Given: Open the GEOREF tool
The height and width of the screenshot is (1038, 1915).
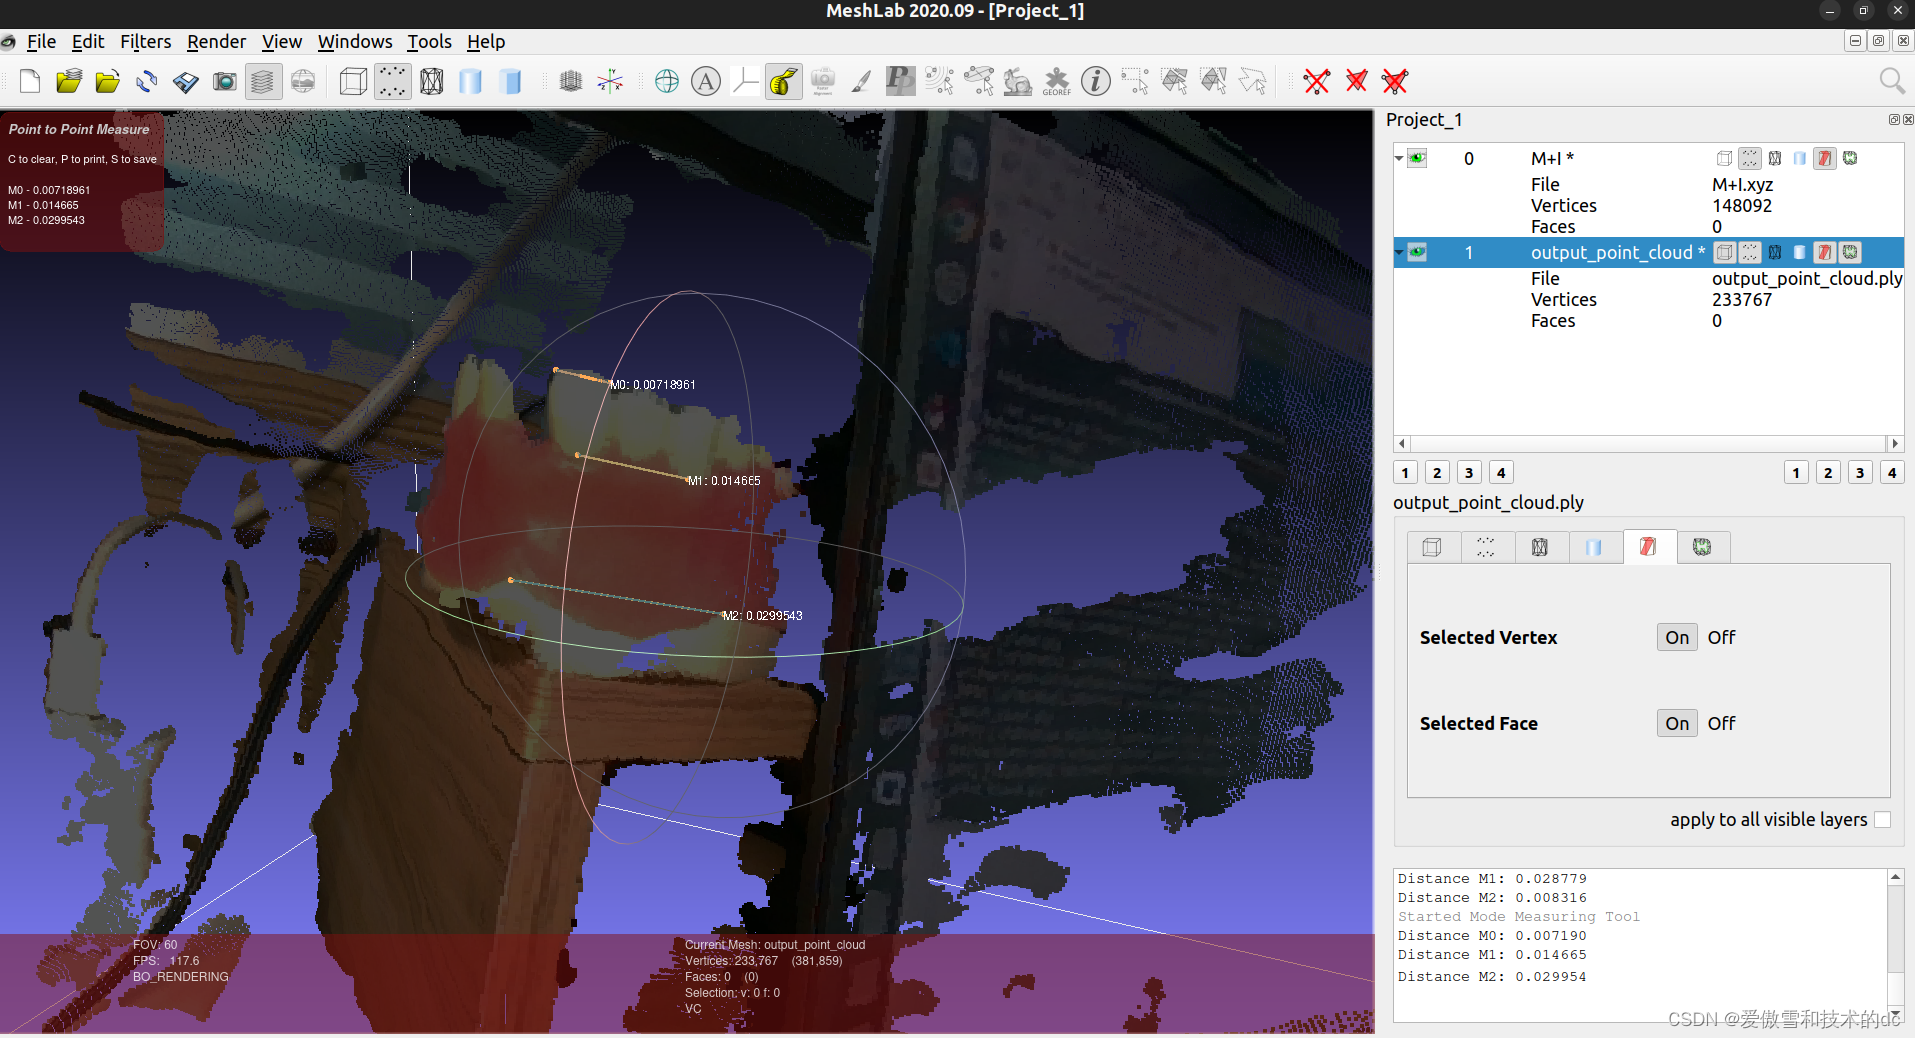Looking at the screenshot, I should point(1057,81).
